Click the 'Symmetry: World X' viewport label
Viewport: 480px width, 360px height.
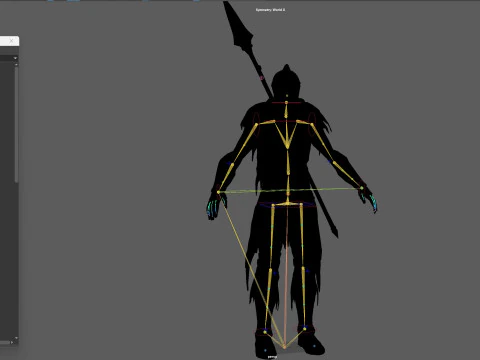(x=270, y=10)
